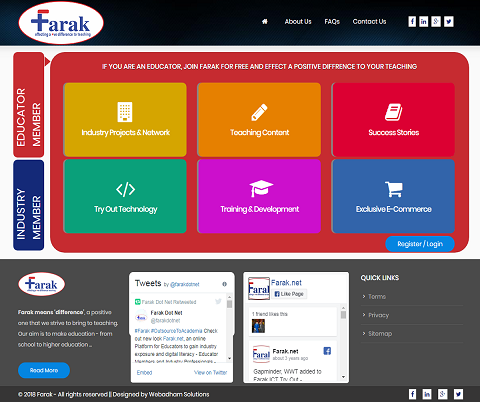Viewport: 480px width, 402px height.
Task: Open the Terms quick link
Action: (x=377, y=296)
